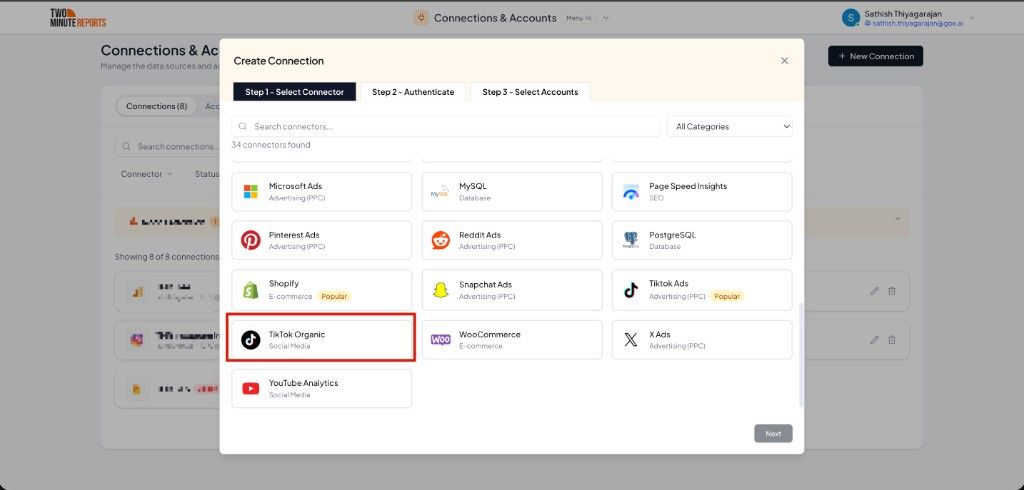1024x490 pixels.
Task: Pick the Shopify connector icon
Action: (x=251, y=290)
